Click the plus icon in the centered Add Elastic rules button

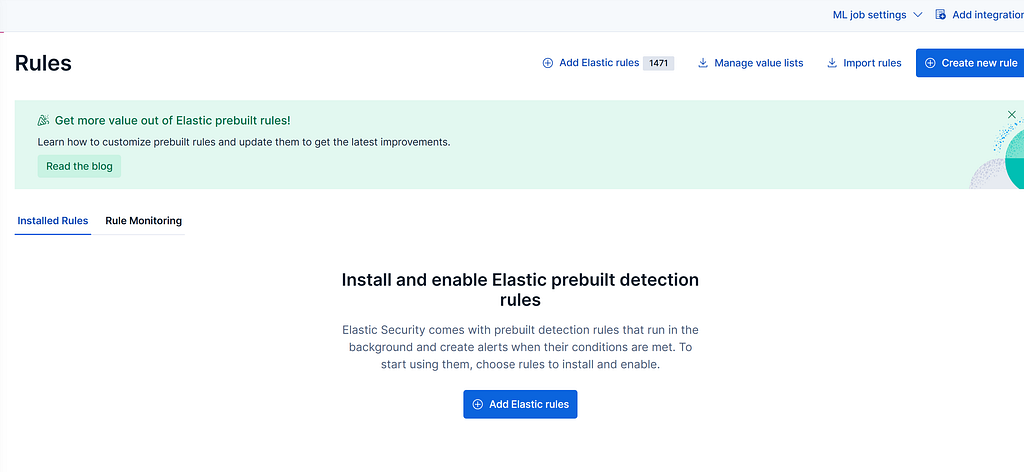click(477, 404)
